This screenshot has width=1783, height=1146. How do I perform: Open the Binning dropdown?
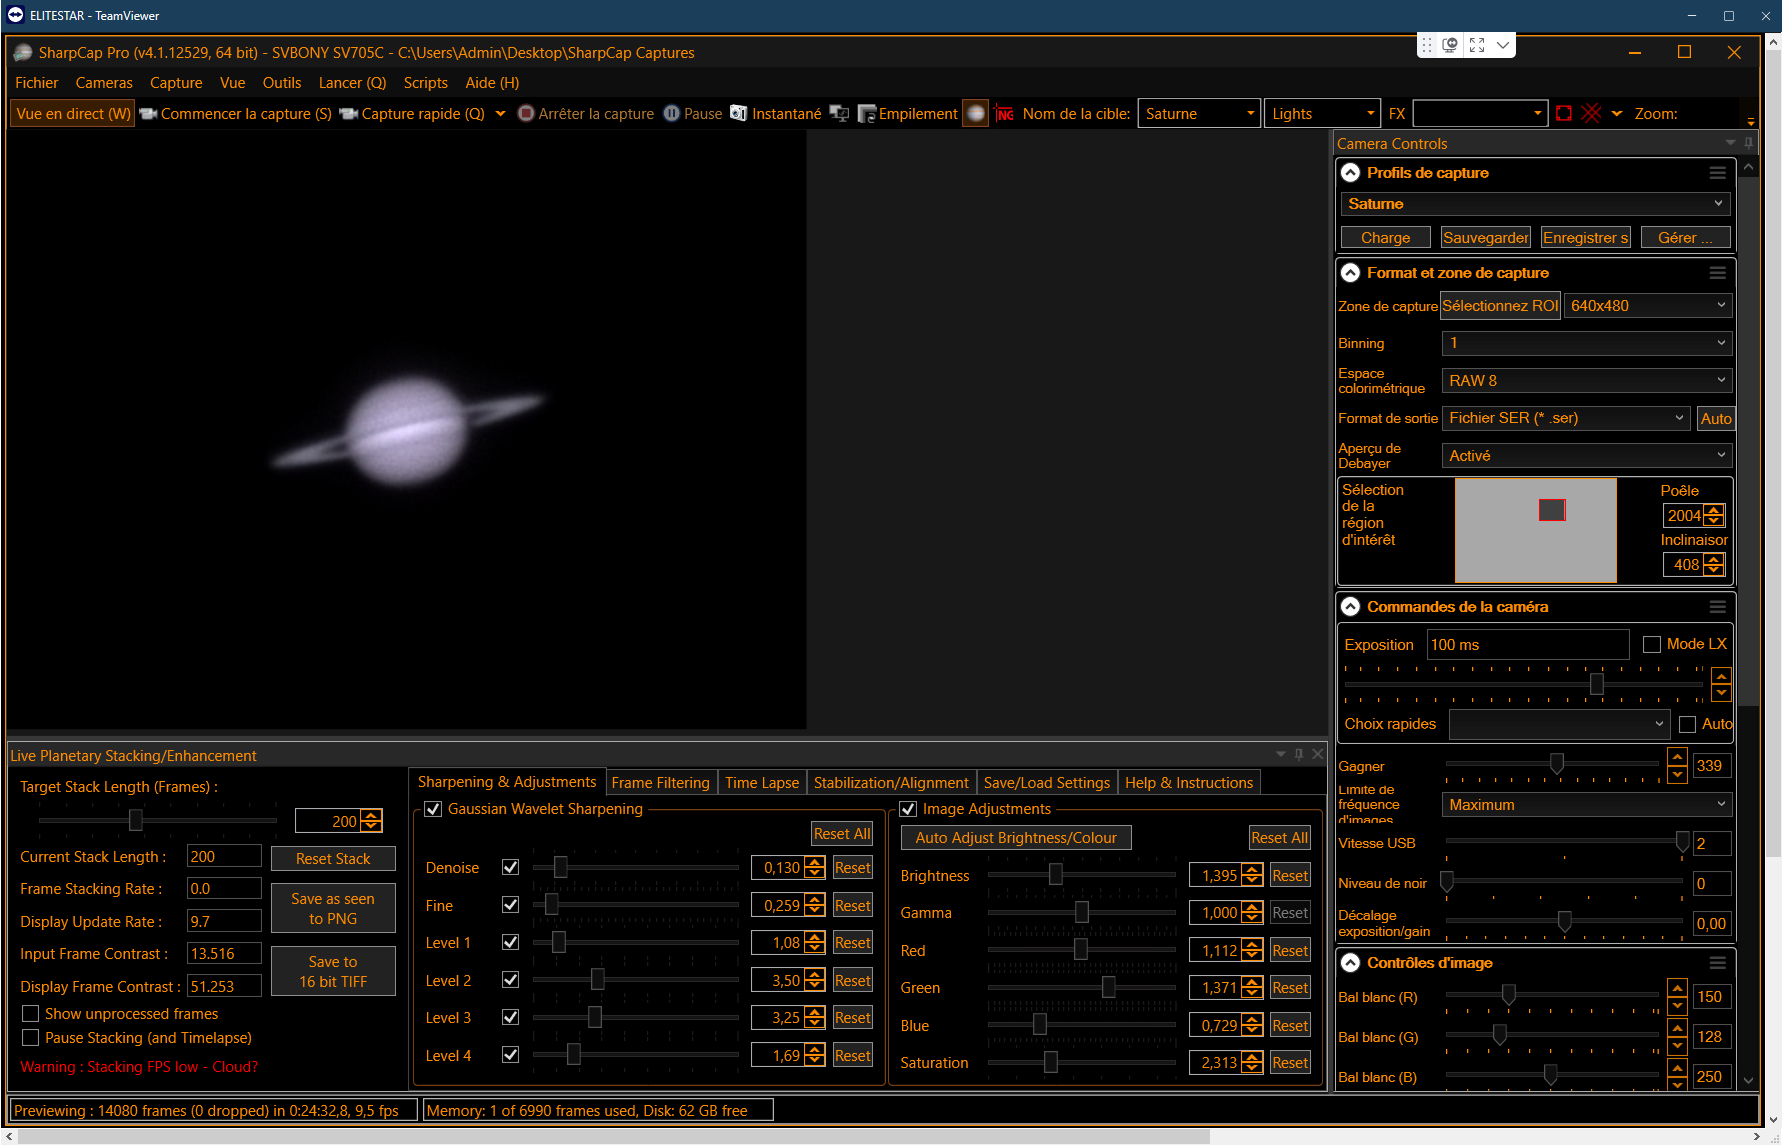(x=1587, y=343)
